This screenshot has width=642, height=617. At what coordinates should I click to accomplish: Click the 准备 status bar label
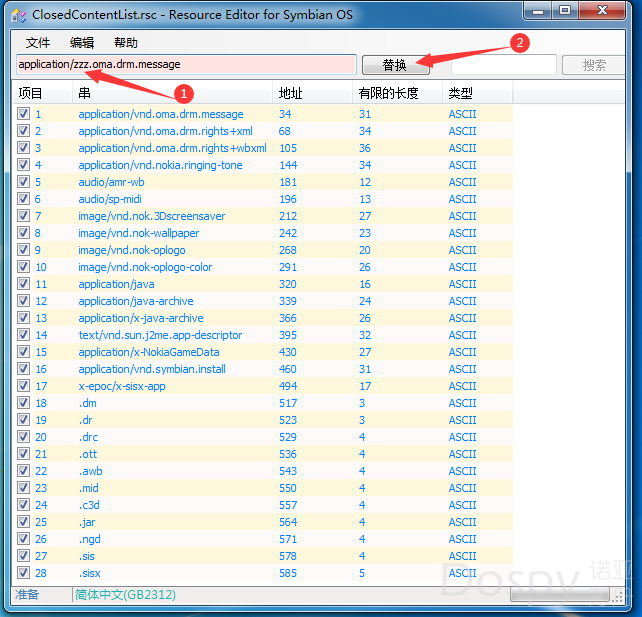pos(27,594)
